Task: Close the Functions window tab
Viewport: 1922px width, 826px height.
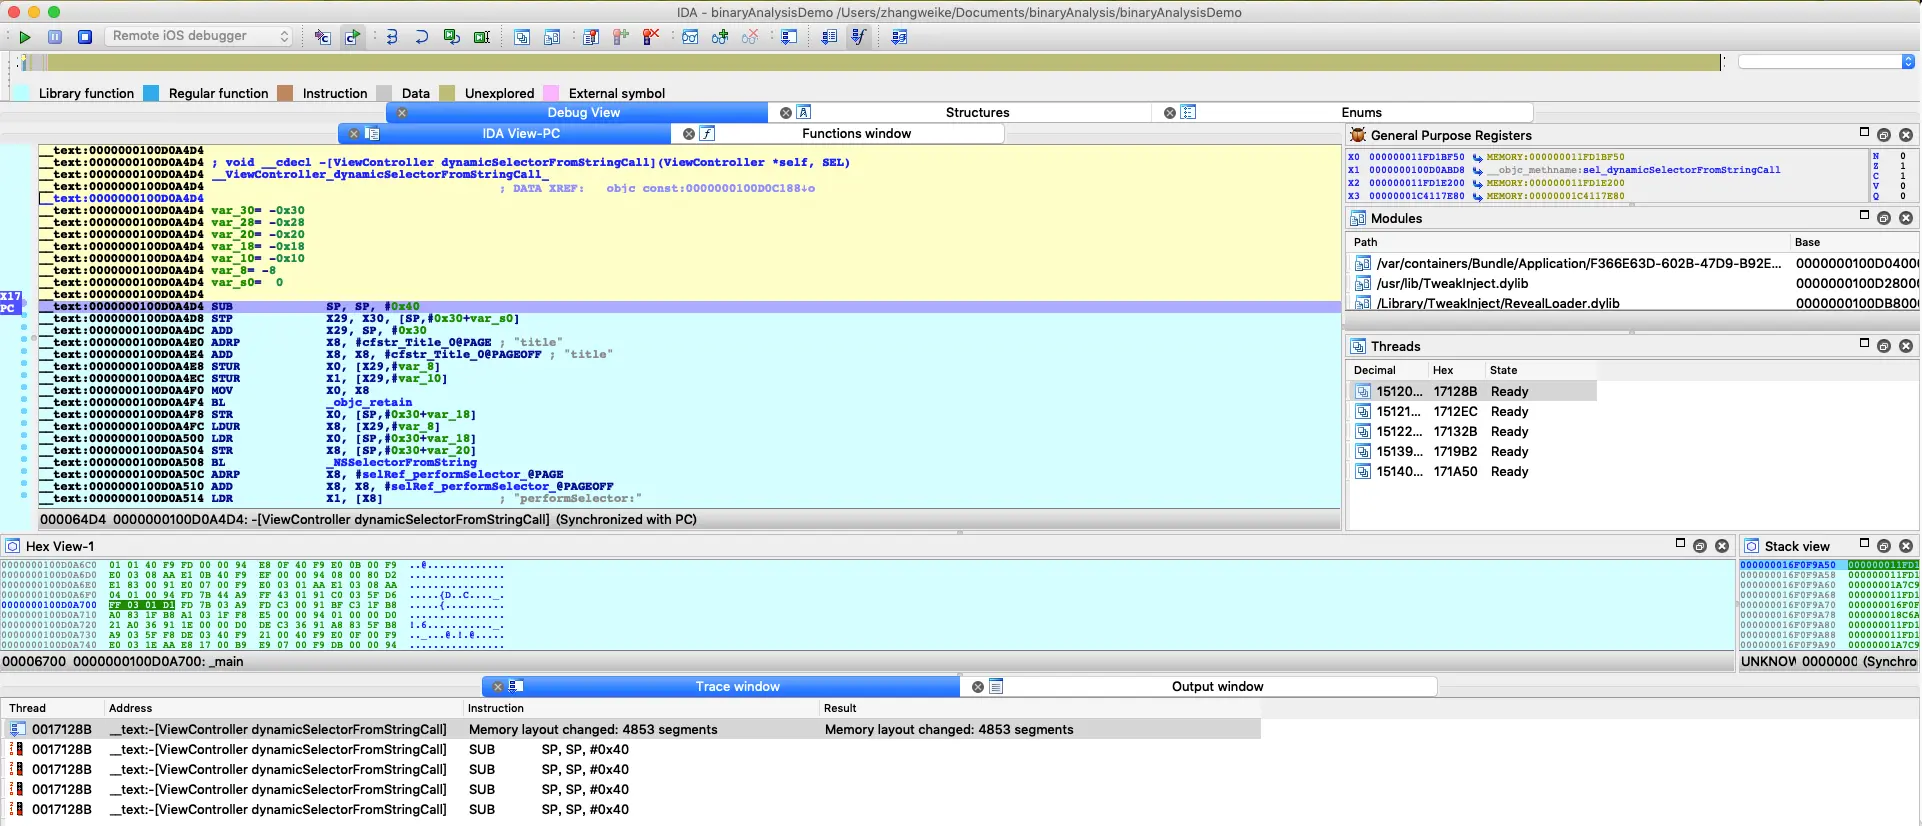Action: click(x=689, y=134)
